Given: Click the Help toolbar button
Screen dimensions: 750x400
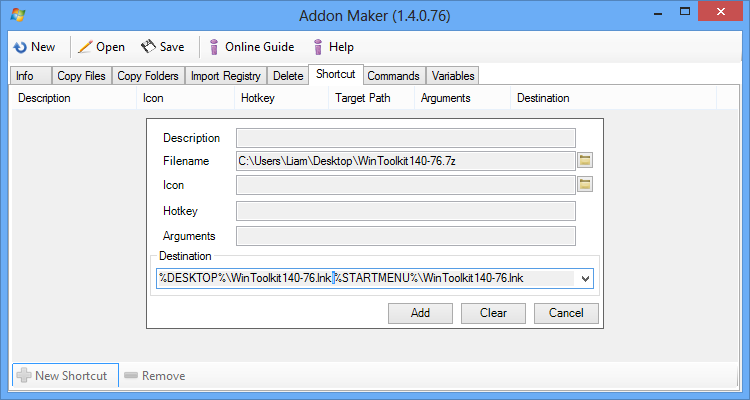Looking at the screenshot, I should [x=333, y=47].
